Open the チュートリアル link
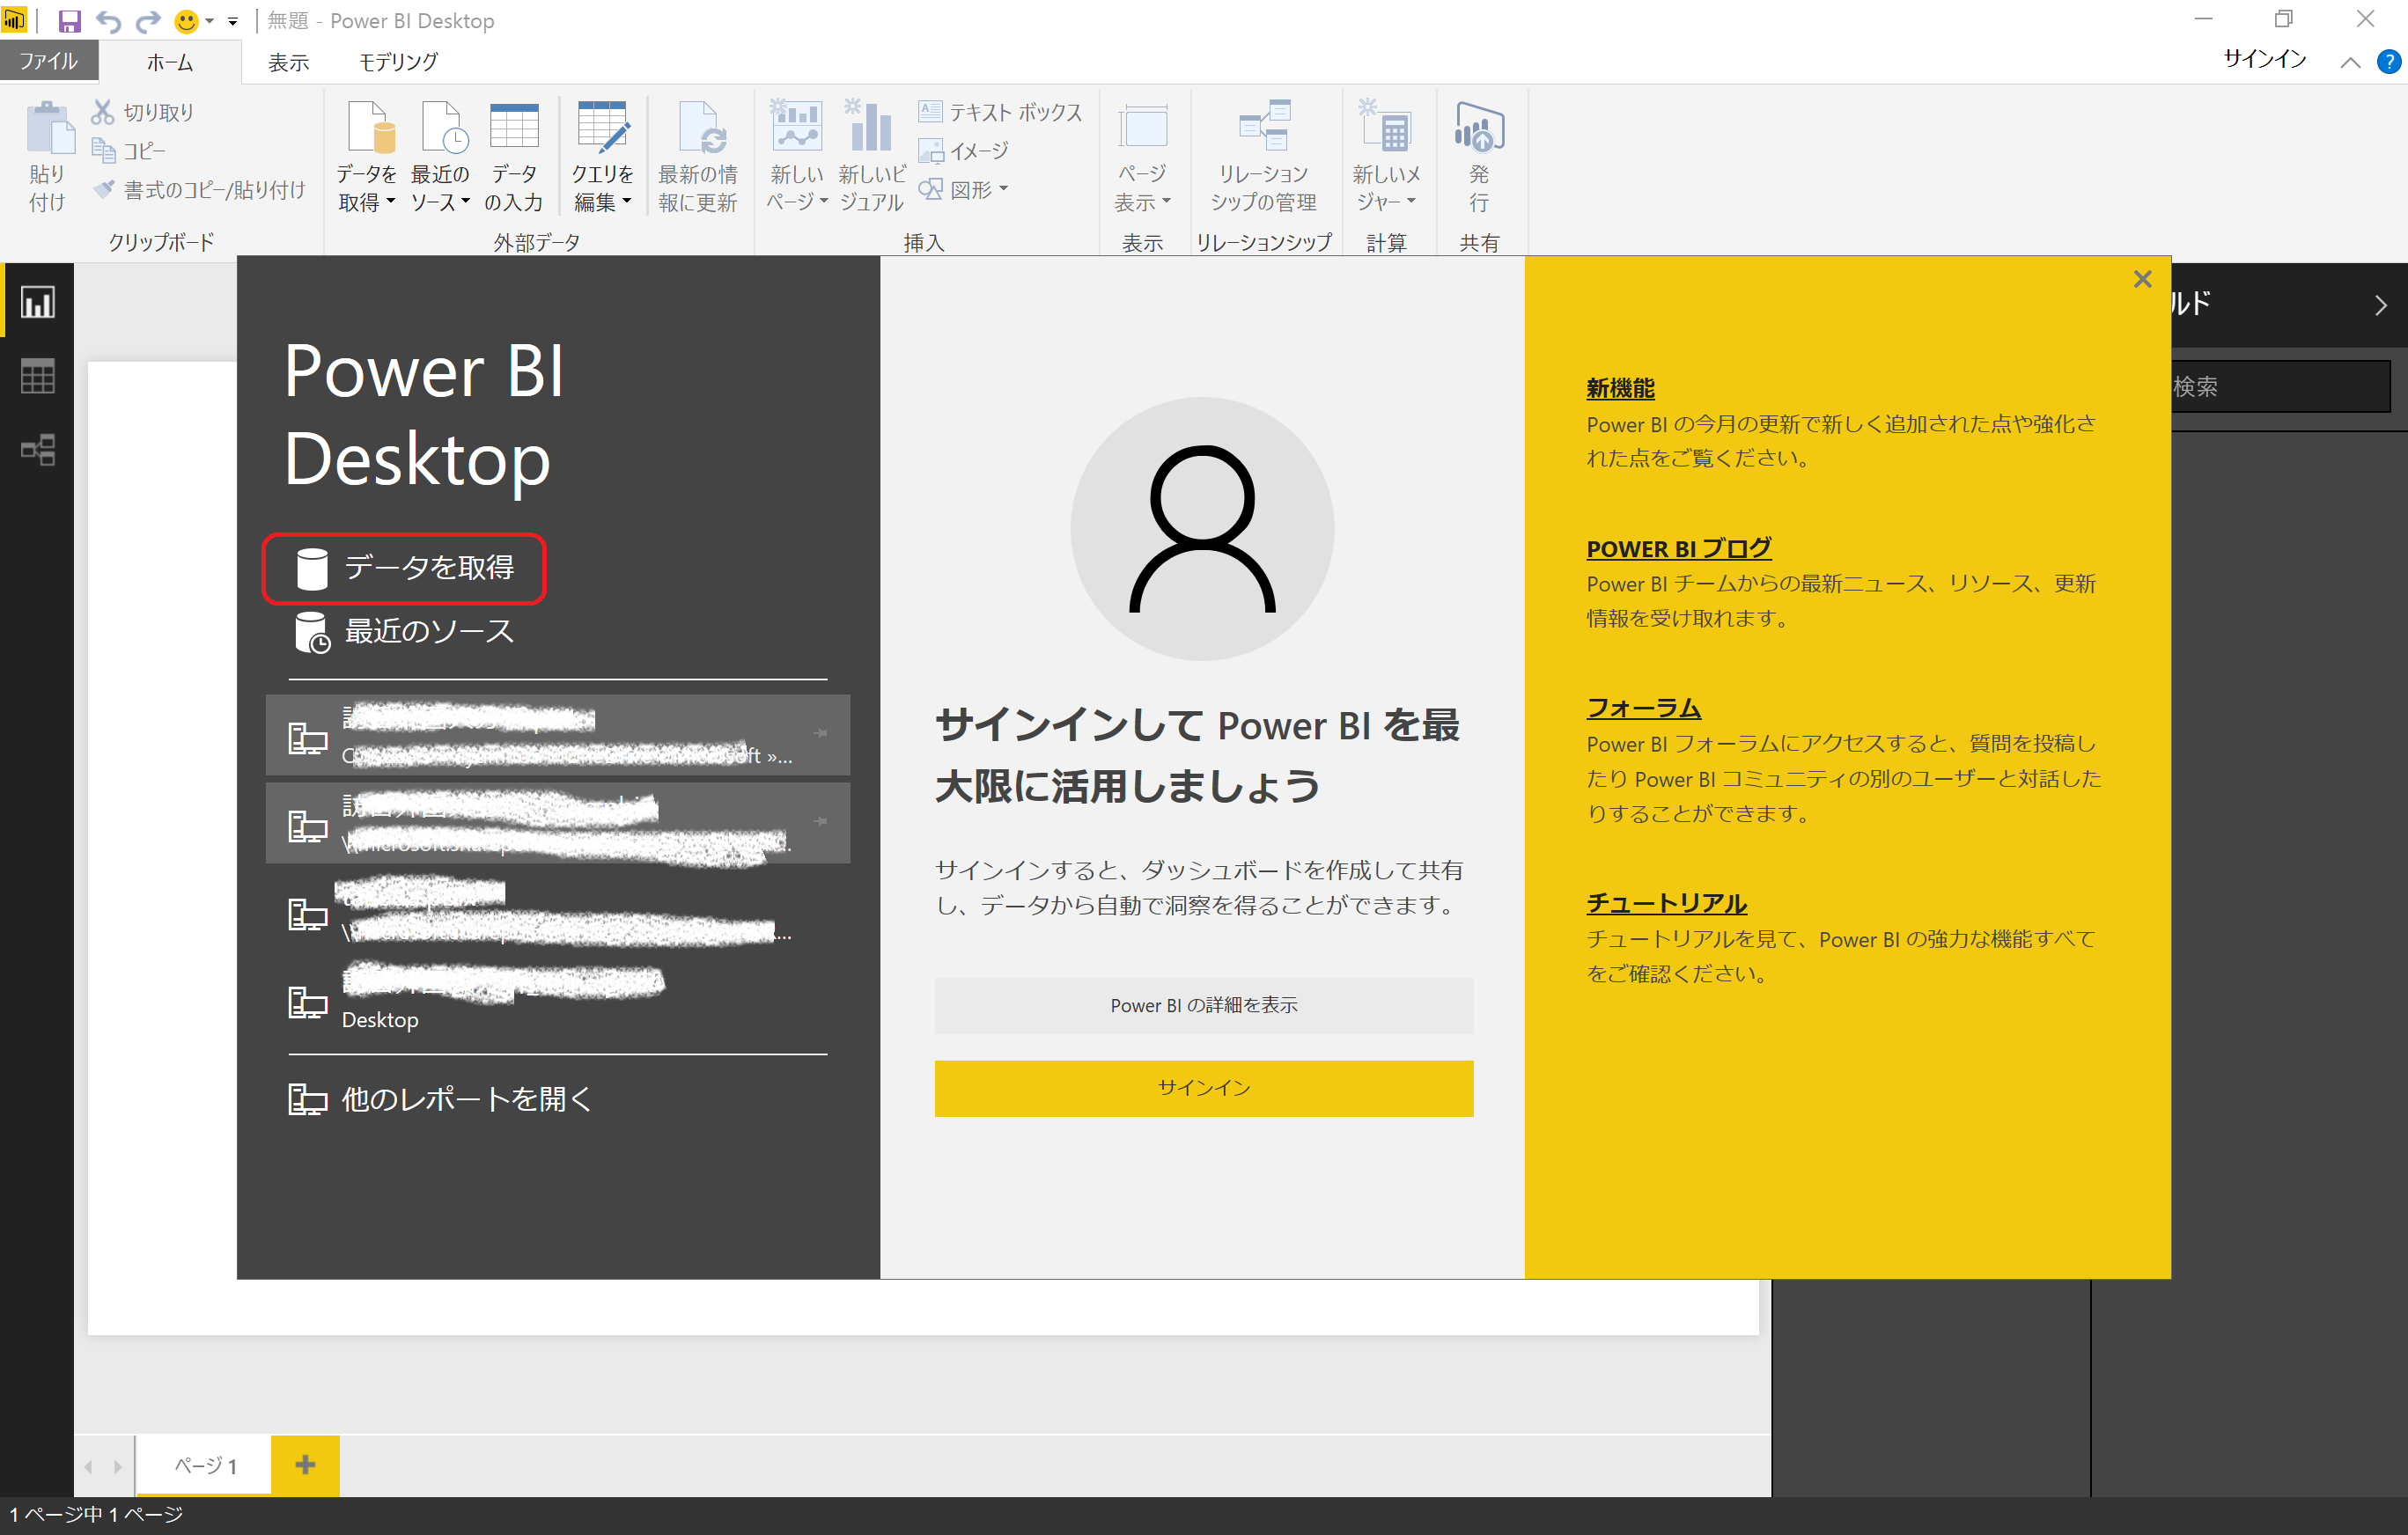 1666,903
